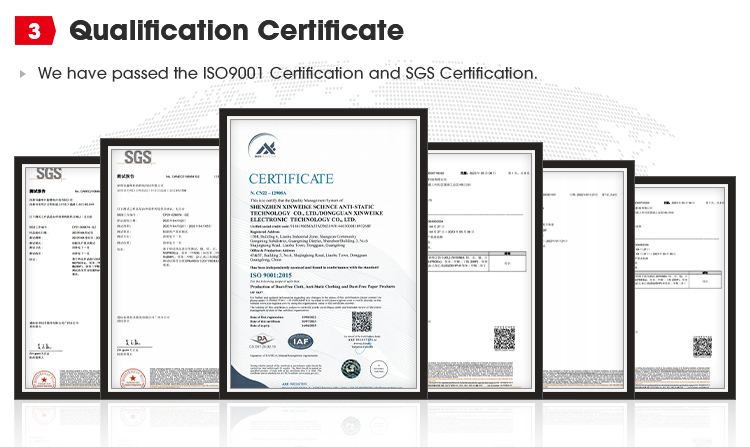Click QR code on fourth framed certificate

point(504,337)
